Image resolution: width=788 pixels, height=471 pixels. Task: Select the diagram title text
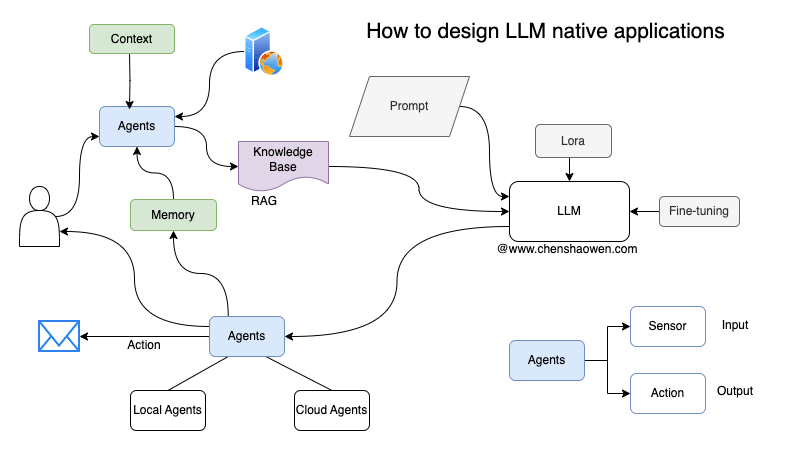click(x=545, y=31)
